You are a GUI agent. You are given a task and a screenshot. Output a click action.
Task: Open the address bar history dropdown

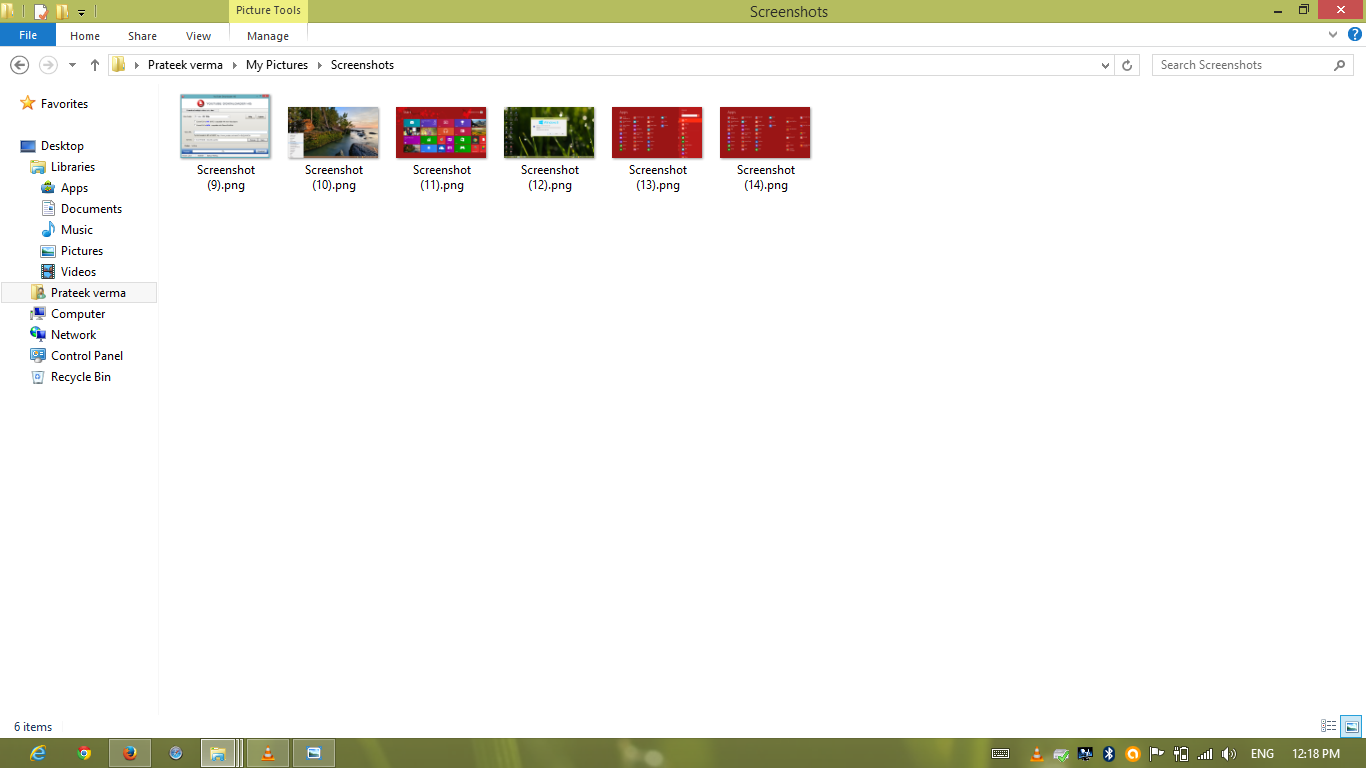click(x=1105, y=65)
